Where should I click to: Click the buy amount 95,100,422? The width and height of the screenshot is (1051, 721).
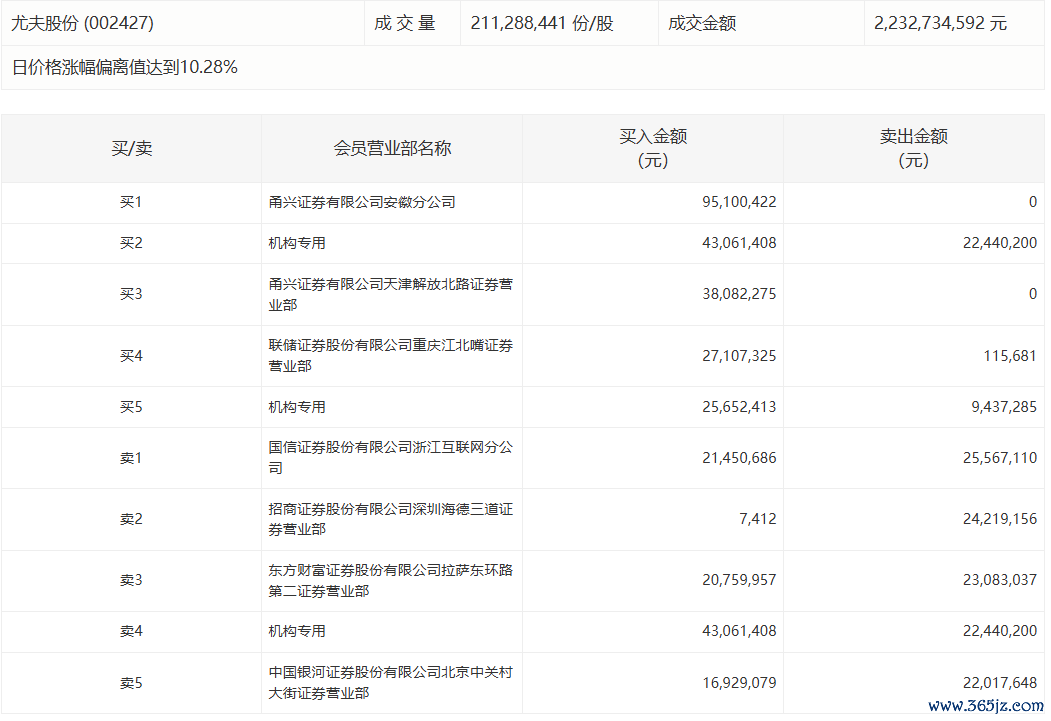click(739, 202)
